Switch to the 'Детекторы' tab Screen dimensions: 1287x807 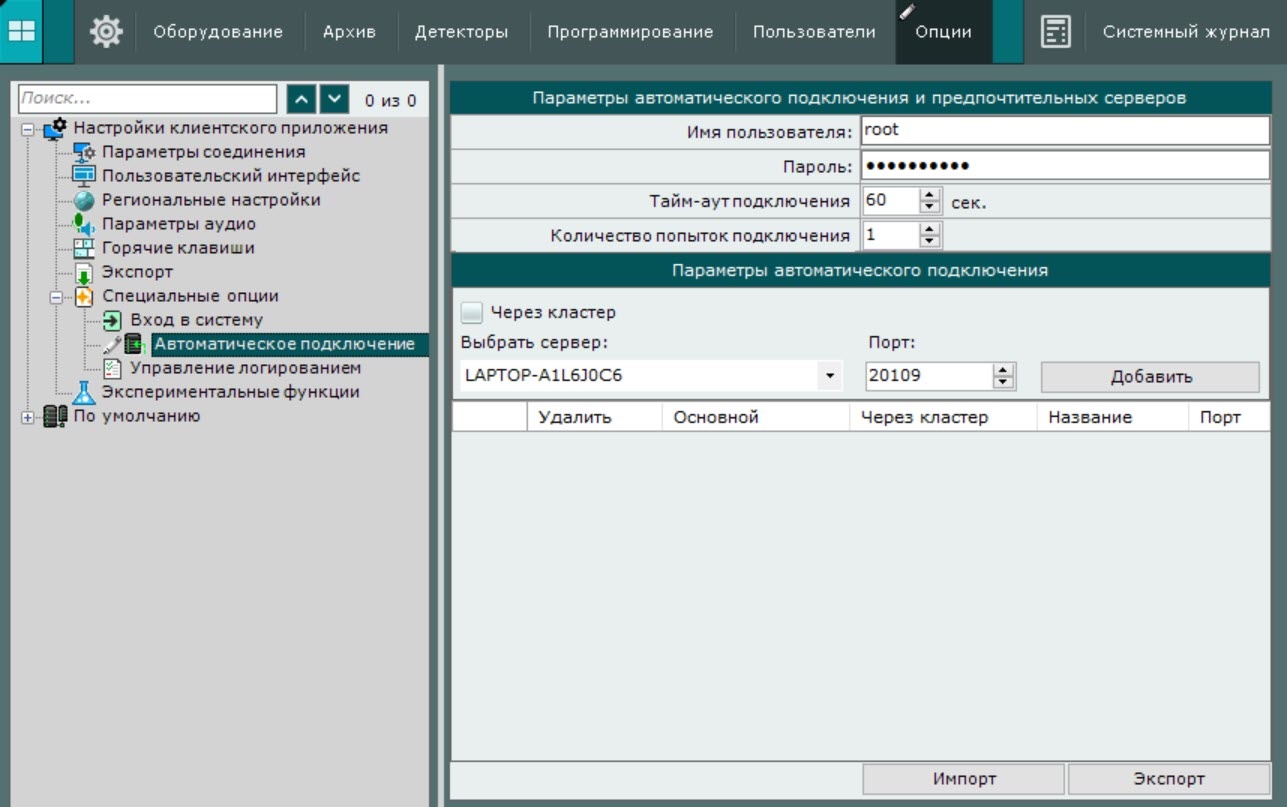point(461,32)
